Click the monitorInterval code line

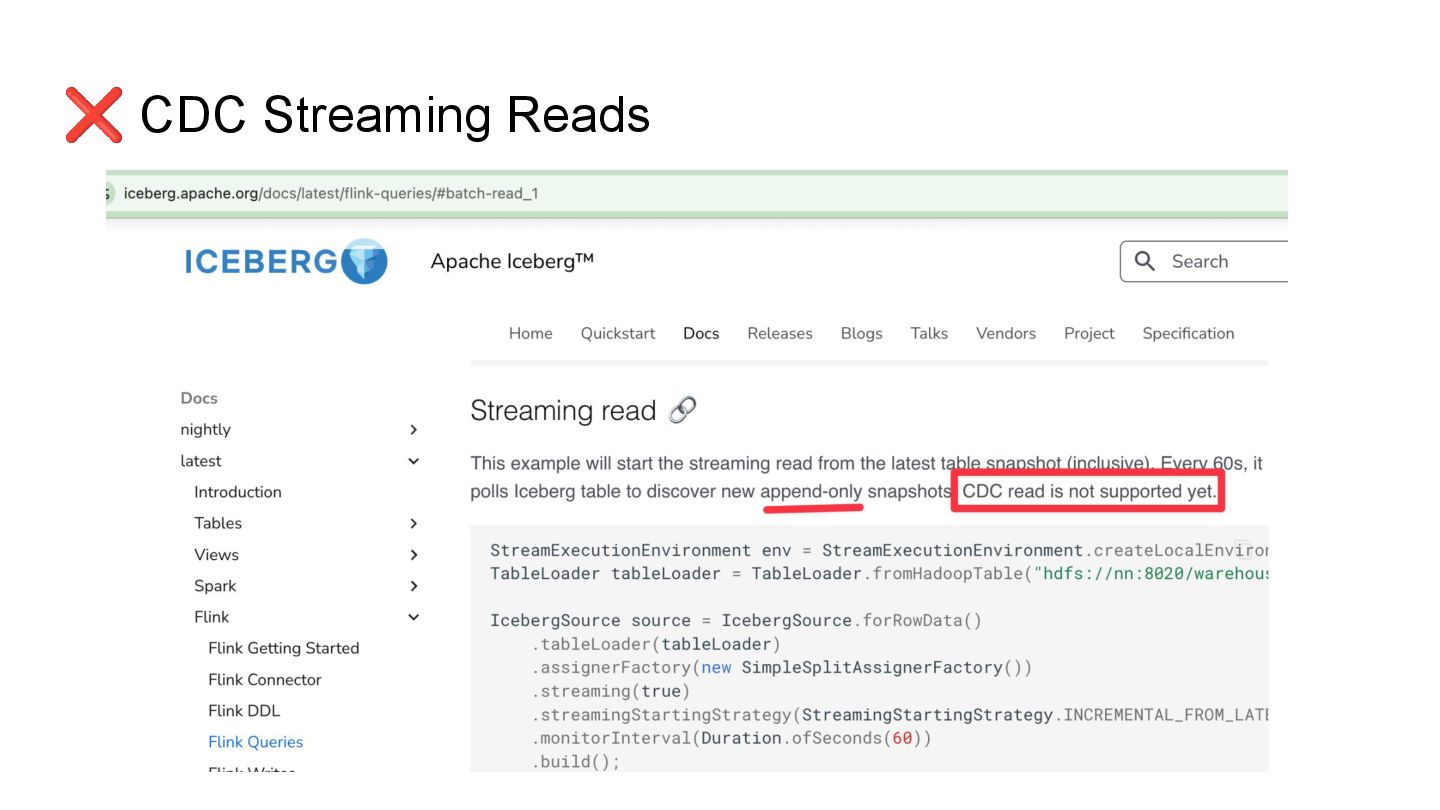point(731,738)
